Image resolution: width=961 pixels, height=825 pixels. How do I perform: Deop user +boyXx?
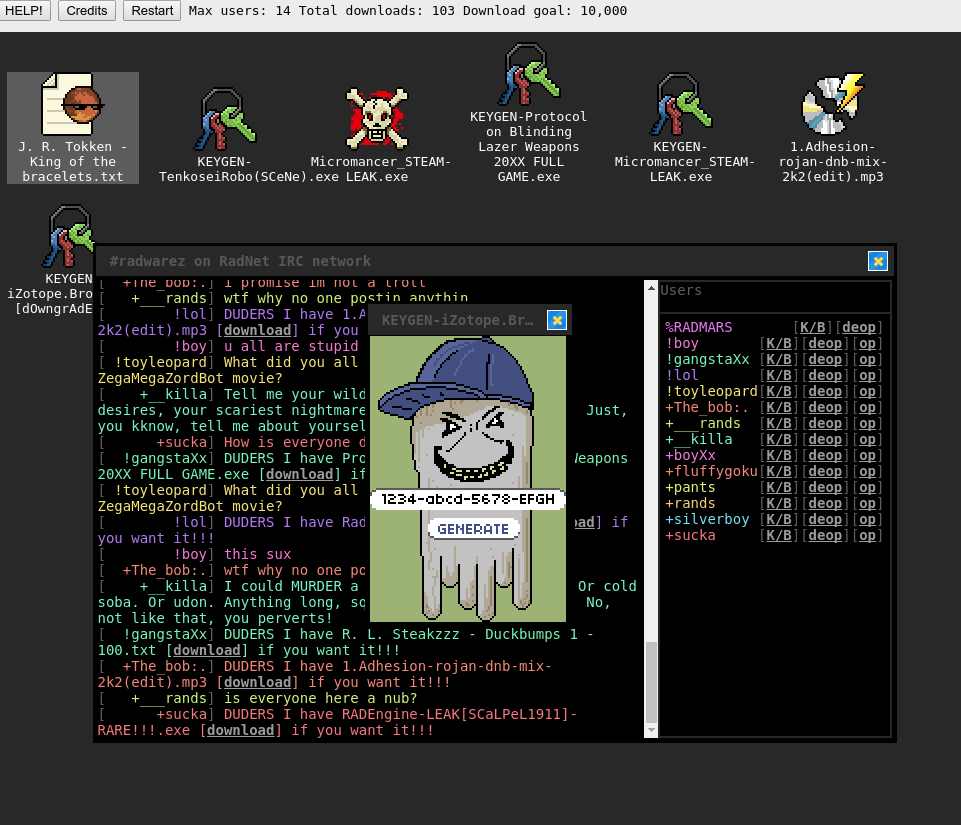(825, 455)
